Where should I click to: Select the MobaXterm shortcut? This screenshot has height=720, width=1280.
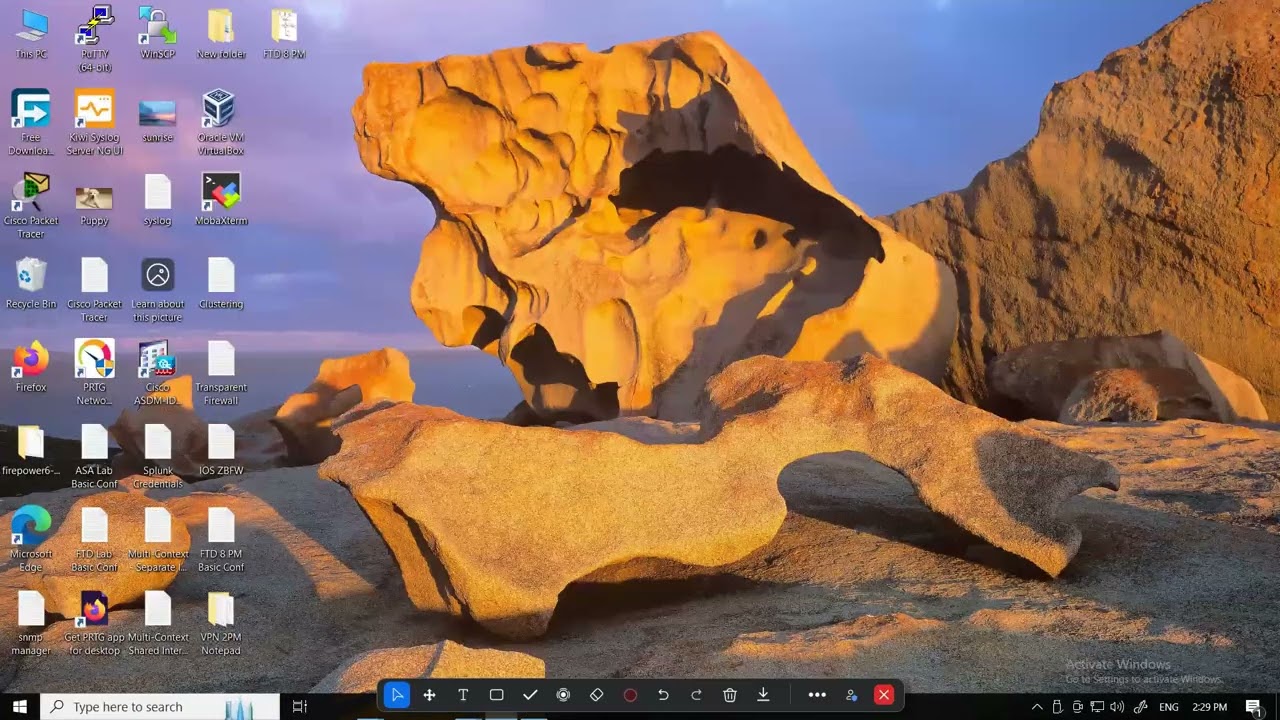[x=221, y=201]
